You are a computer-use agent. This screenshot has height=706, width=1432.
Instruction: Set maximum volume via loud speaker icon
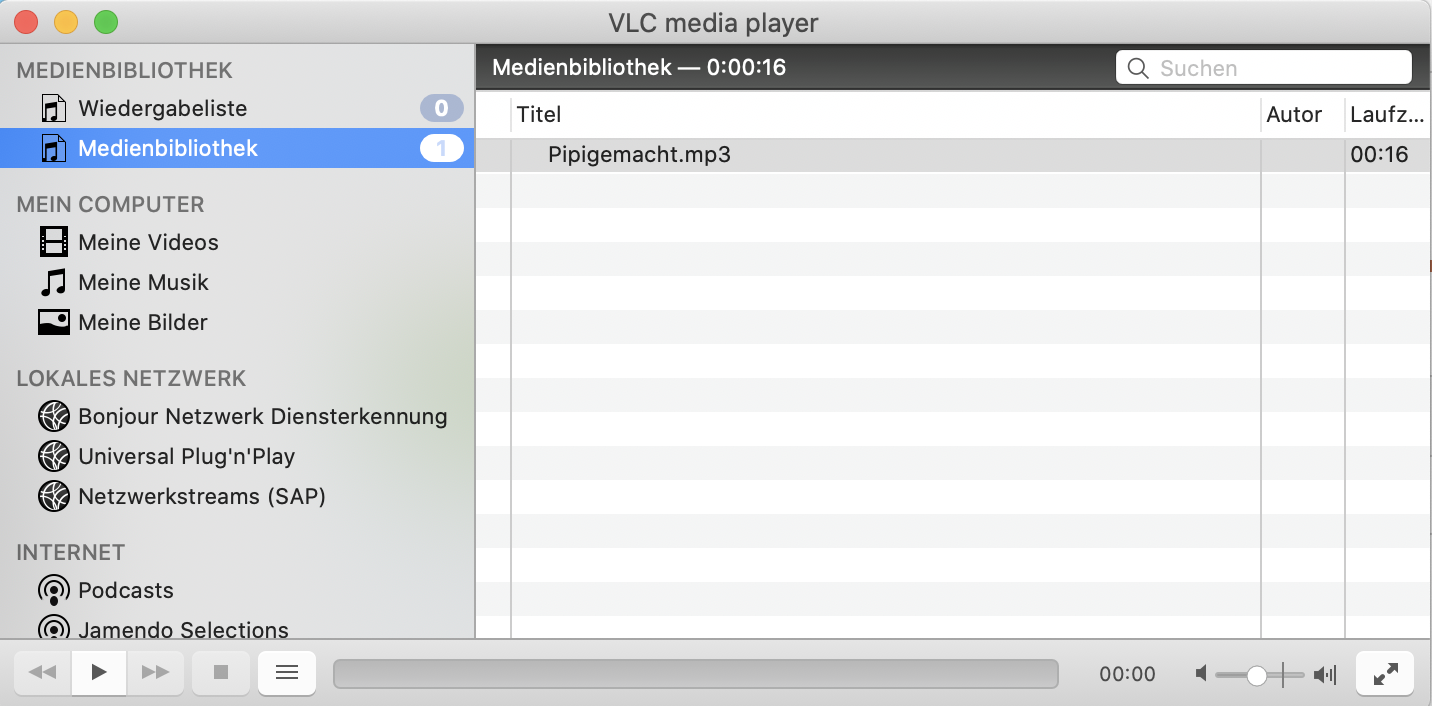pos(1325,675)
